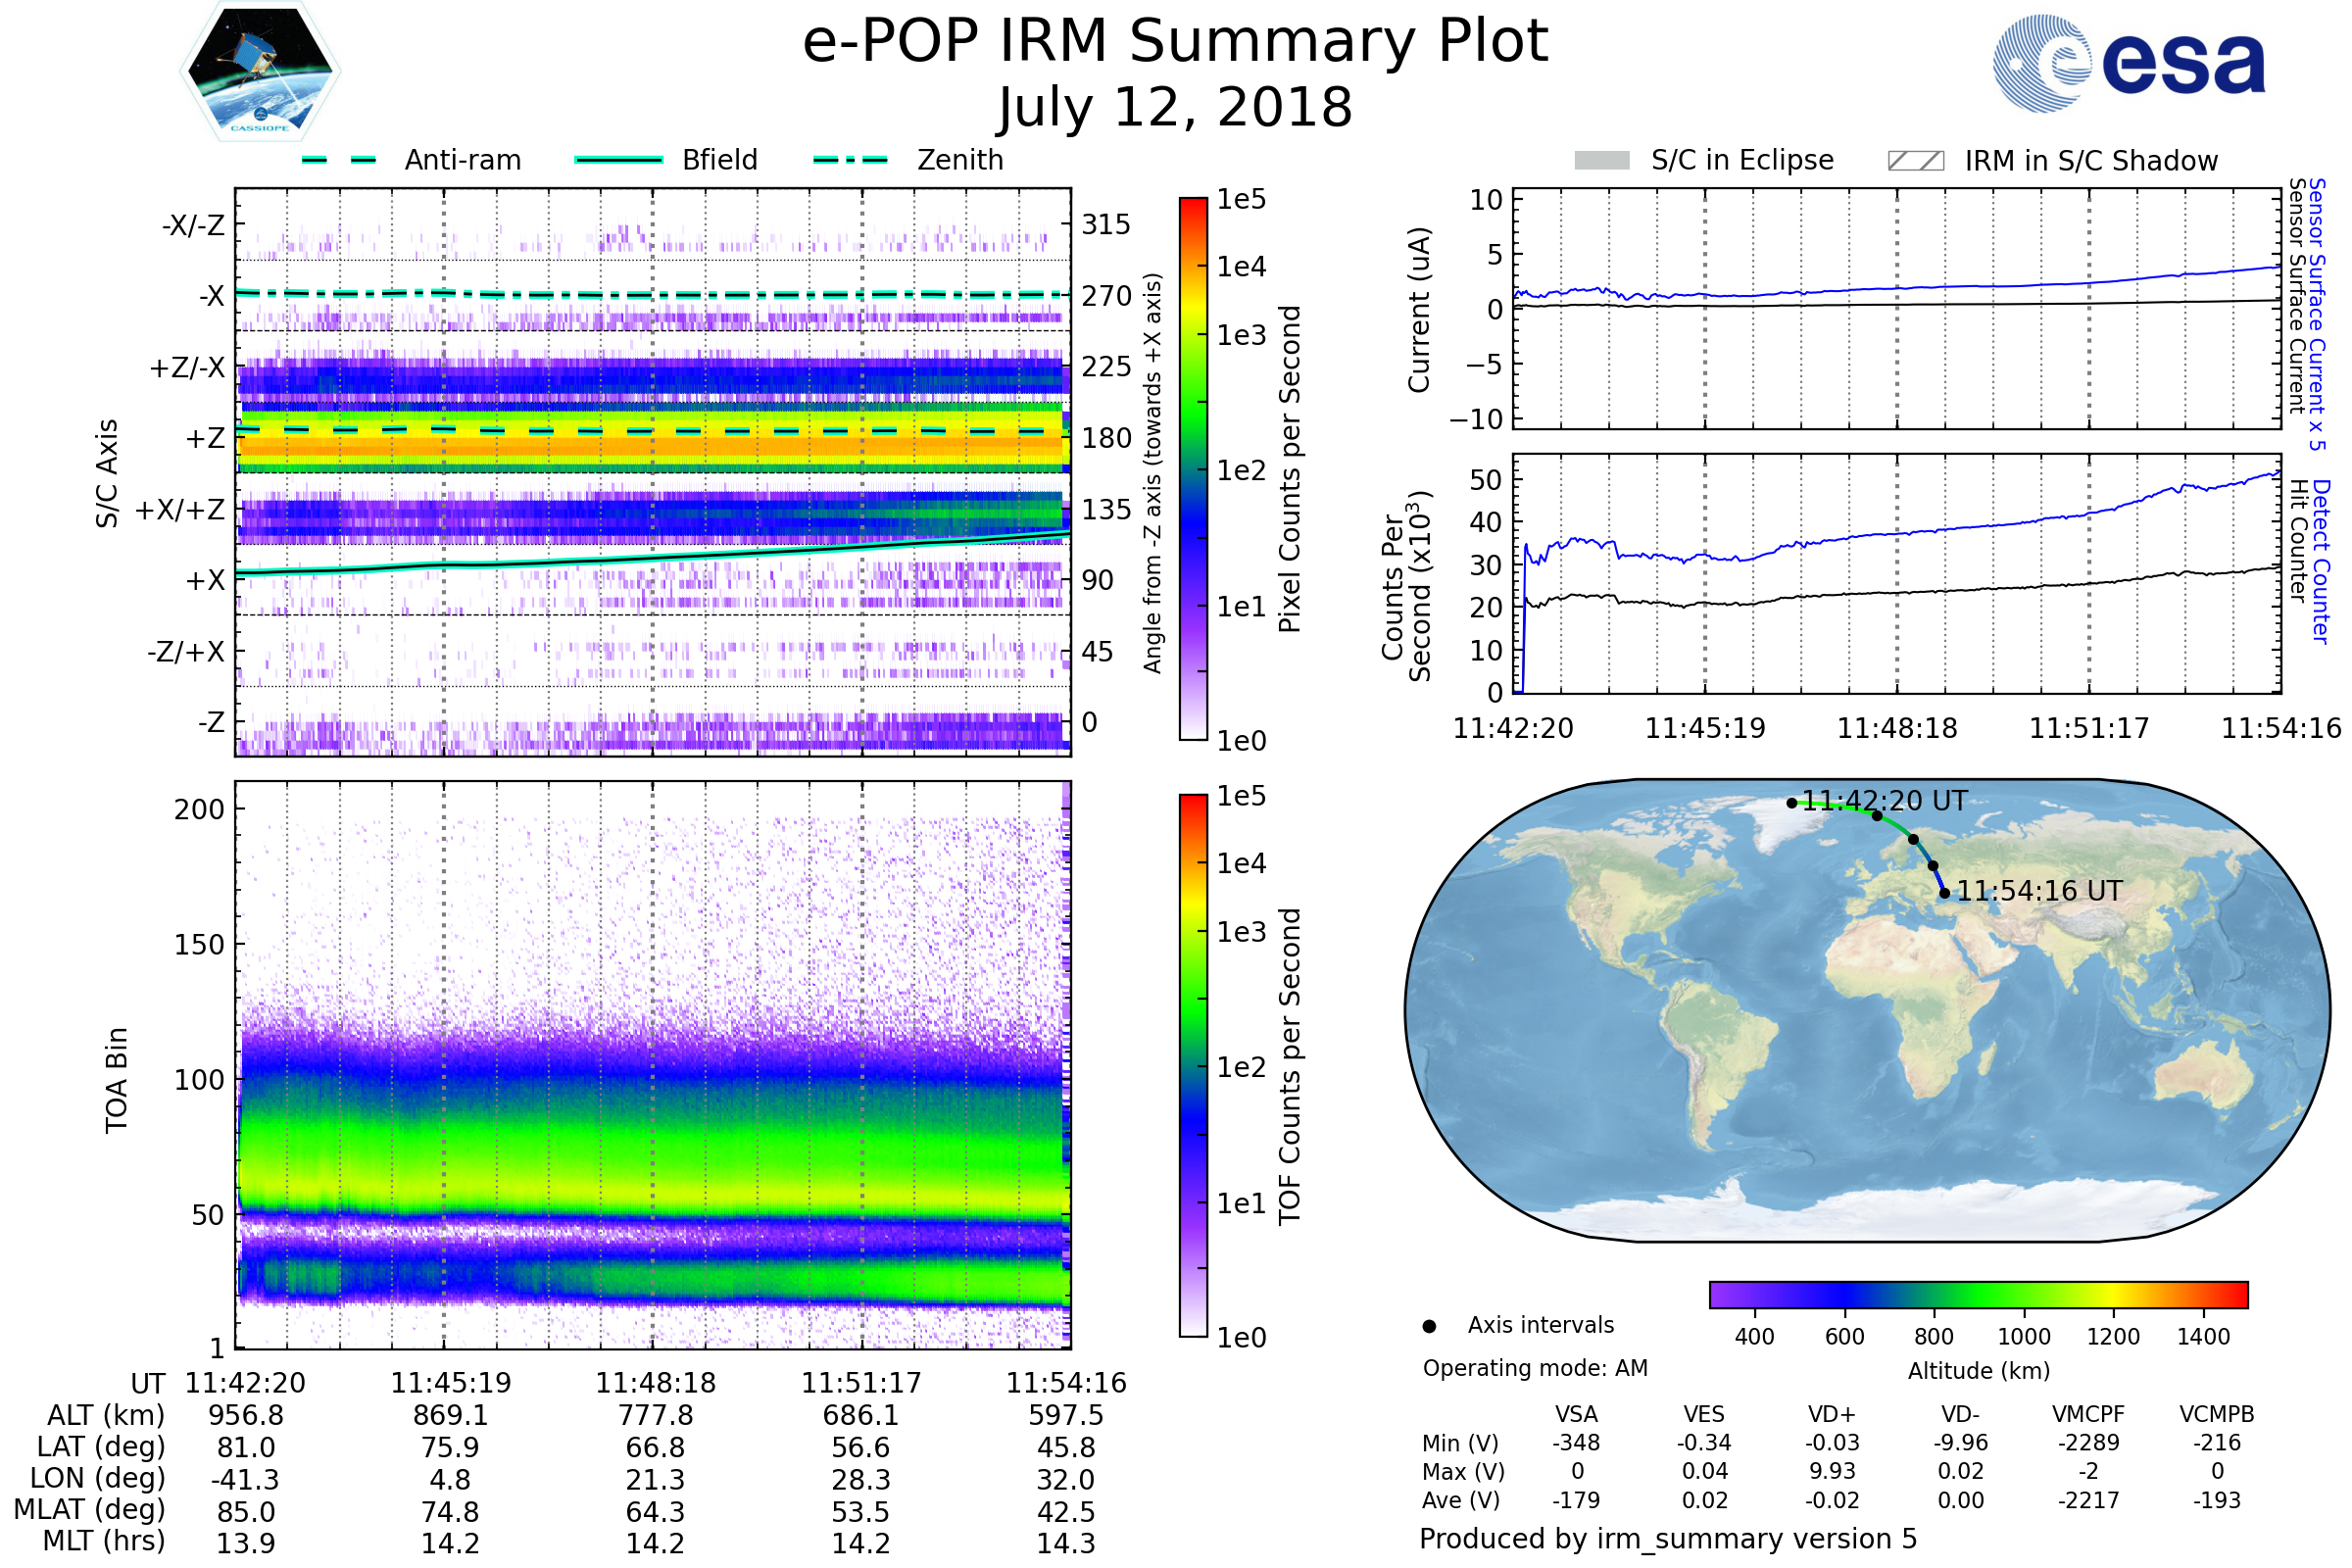
Task: Click the e-POP IRM Summary Plot title
Action: click(1175, 42)
